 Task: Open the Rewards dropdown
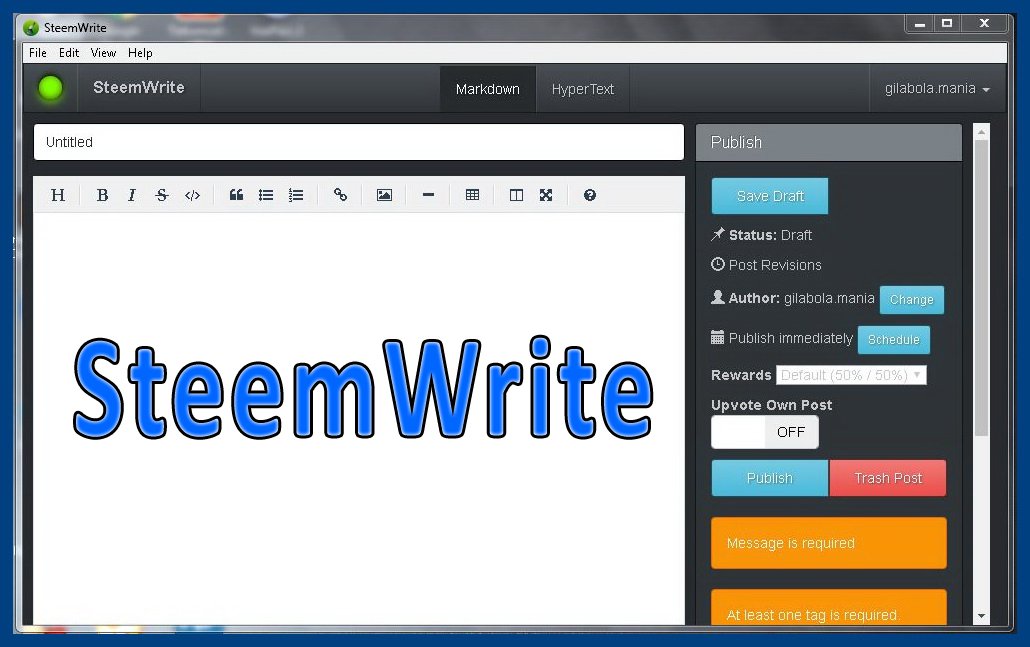click(x=851, y=375)
